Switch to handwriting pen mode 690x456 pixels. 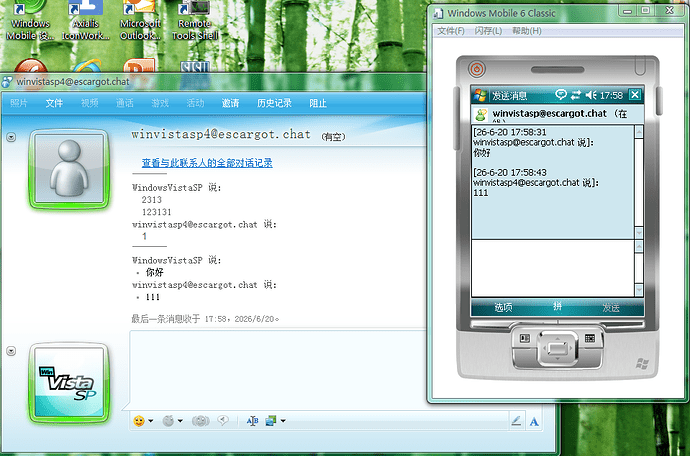tap(517, 421)
